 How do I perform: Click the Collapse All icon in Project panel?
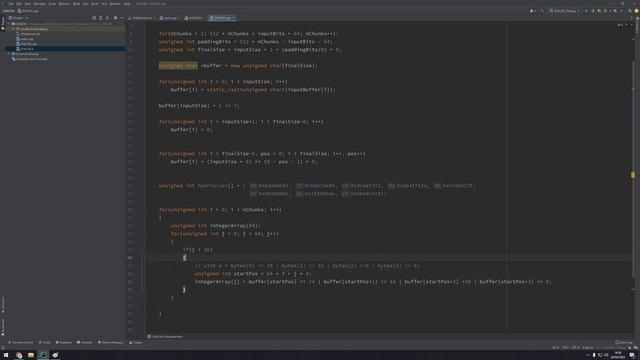107,18
